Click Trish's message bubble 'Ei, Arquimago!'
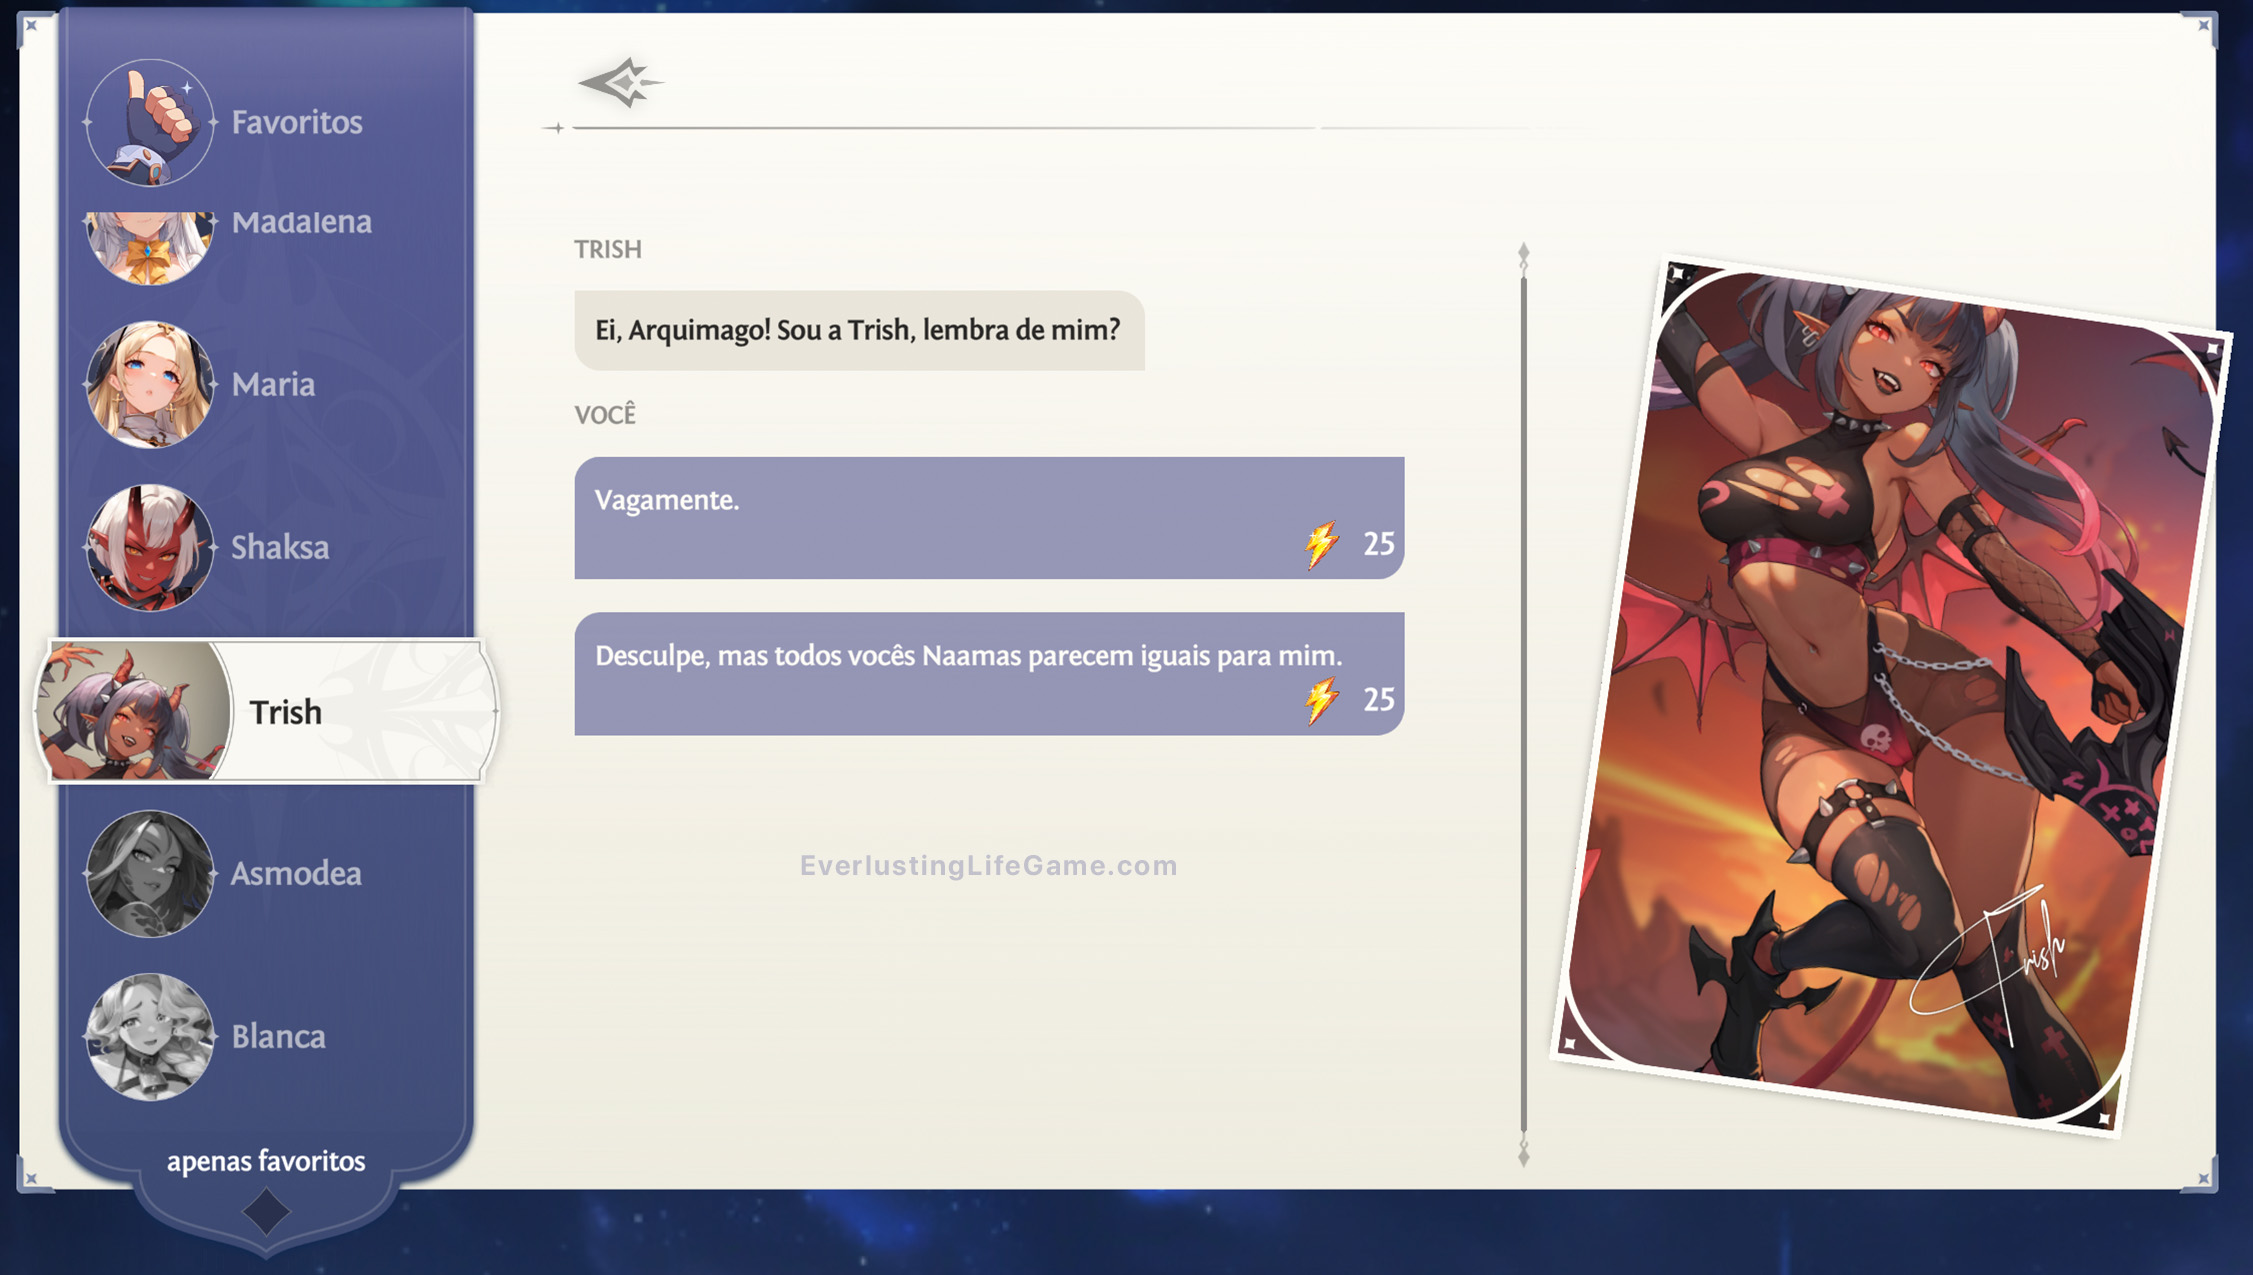 click(x=858, y=331)
